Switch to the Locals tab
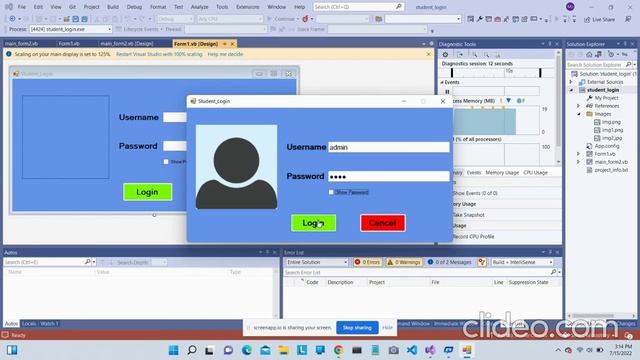This screenshot has width=640, height=360. [29, 324]
